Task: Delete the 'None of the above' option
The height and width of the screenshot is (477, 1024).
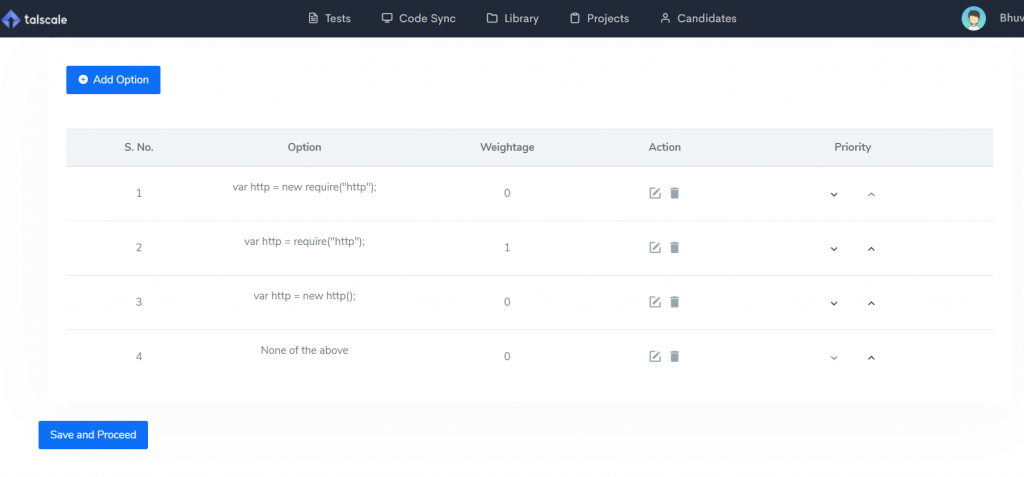Action: pyautogui.click(x=675, y=355)
